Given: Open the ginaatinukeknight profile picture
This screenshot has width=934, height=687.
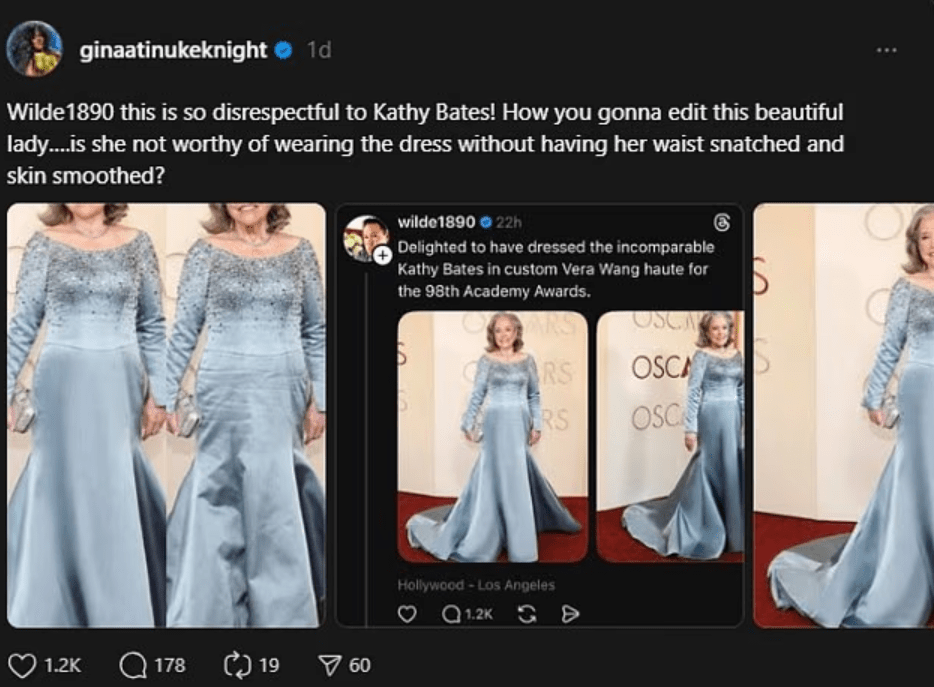Looking at the screenshot, I should (35, 49).
